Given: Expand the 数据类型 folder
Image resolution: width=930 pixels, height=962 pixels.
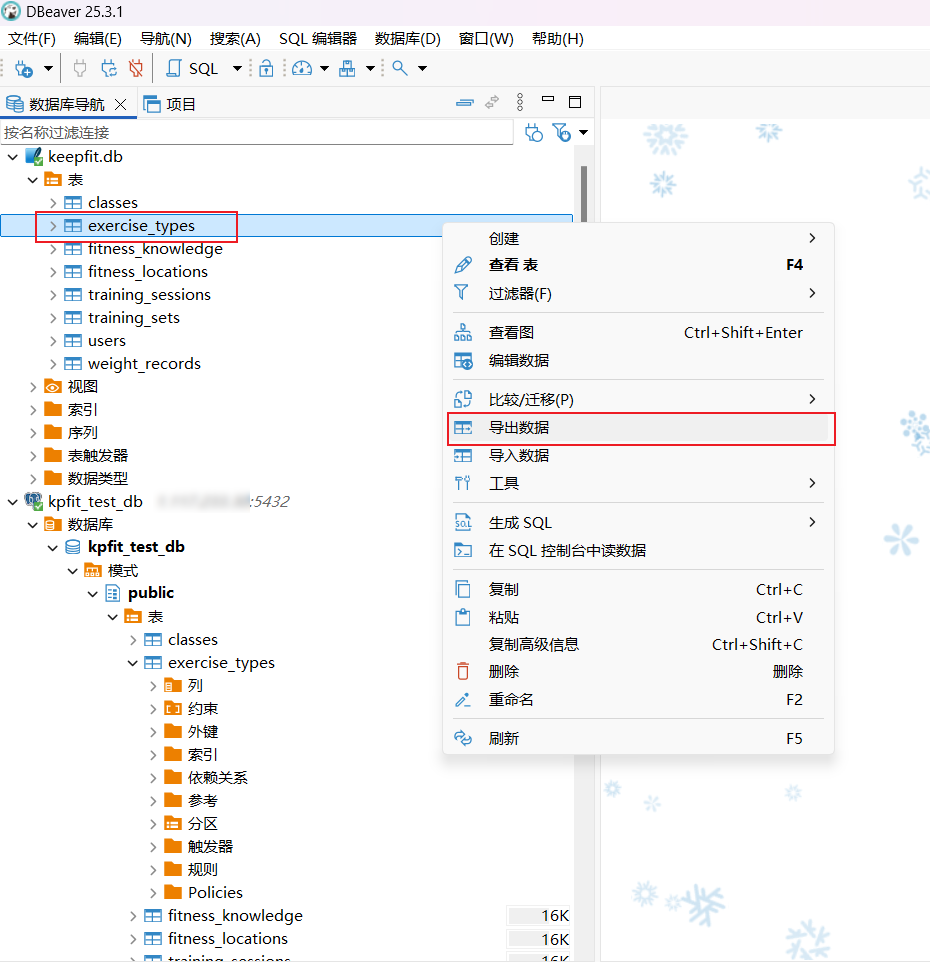Looking at the screenshot, I should pyautogui.click(x=33, y=479).
